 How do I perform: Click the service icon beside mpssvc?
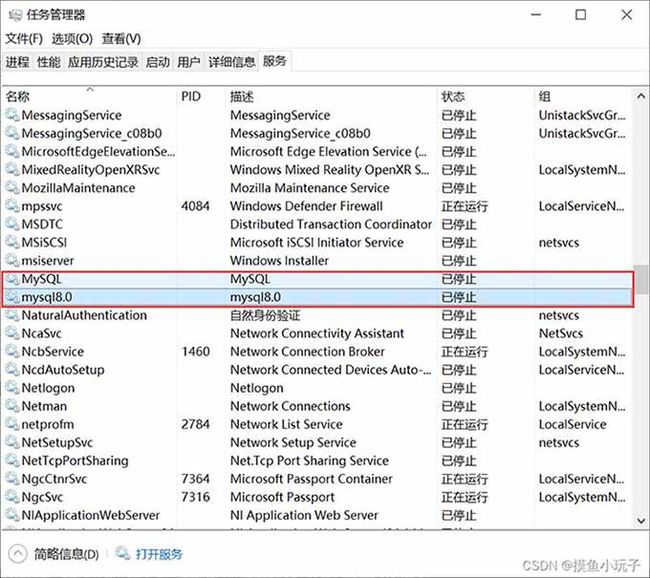12,206
